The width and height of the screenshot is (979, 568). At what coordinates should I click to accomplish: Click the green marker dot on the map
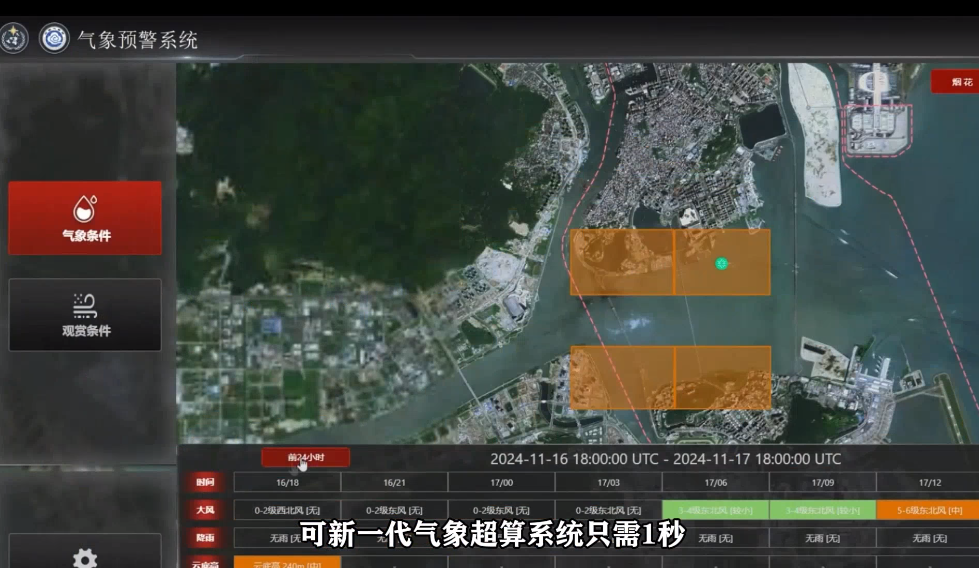point(721,263)
